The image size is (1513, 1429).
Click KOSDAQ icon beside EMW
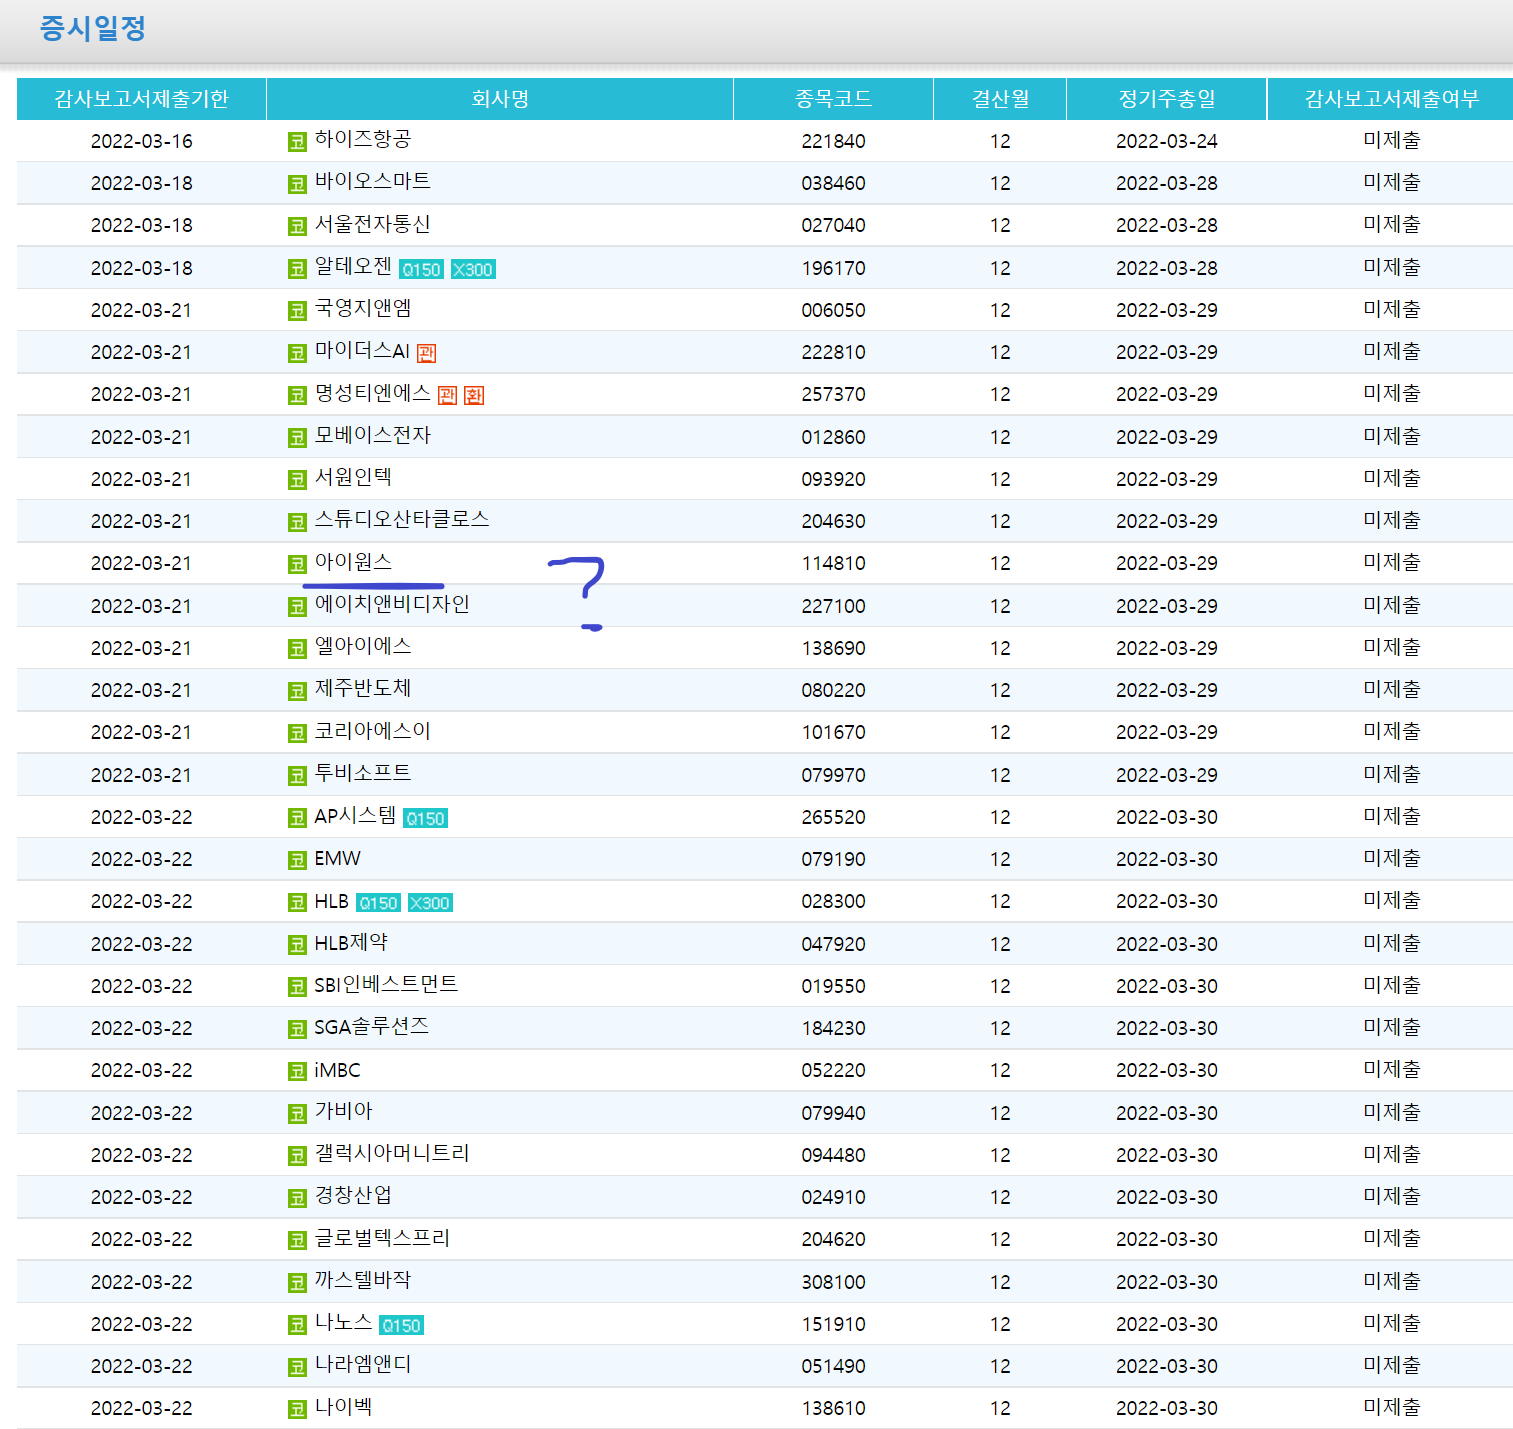coord(297,860)
